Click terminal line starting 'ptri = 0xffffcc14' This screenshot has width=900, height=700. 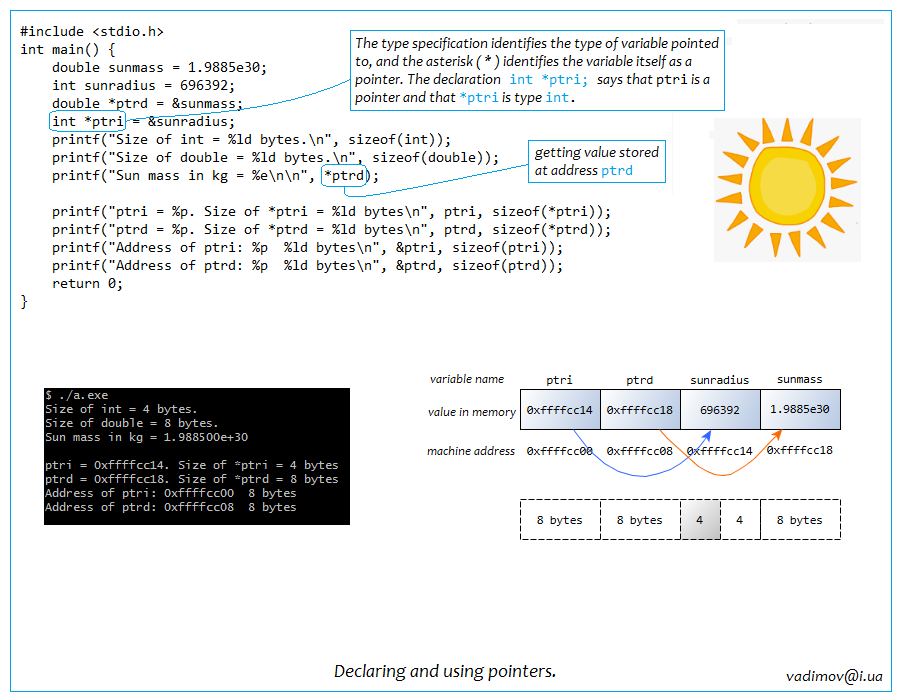click(x=192, y=465)
